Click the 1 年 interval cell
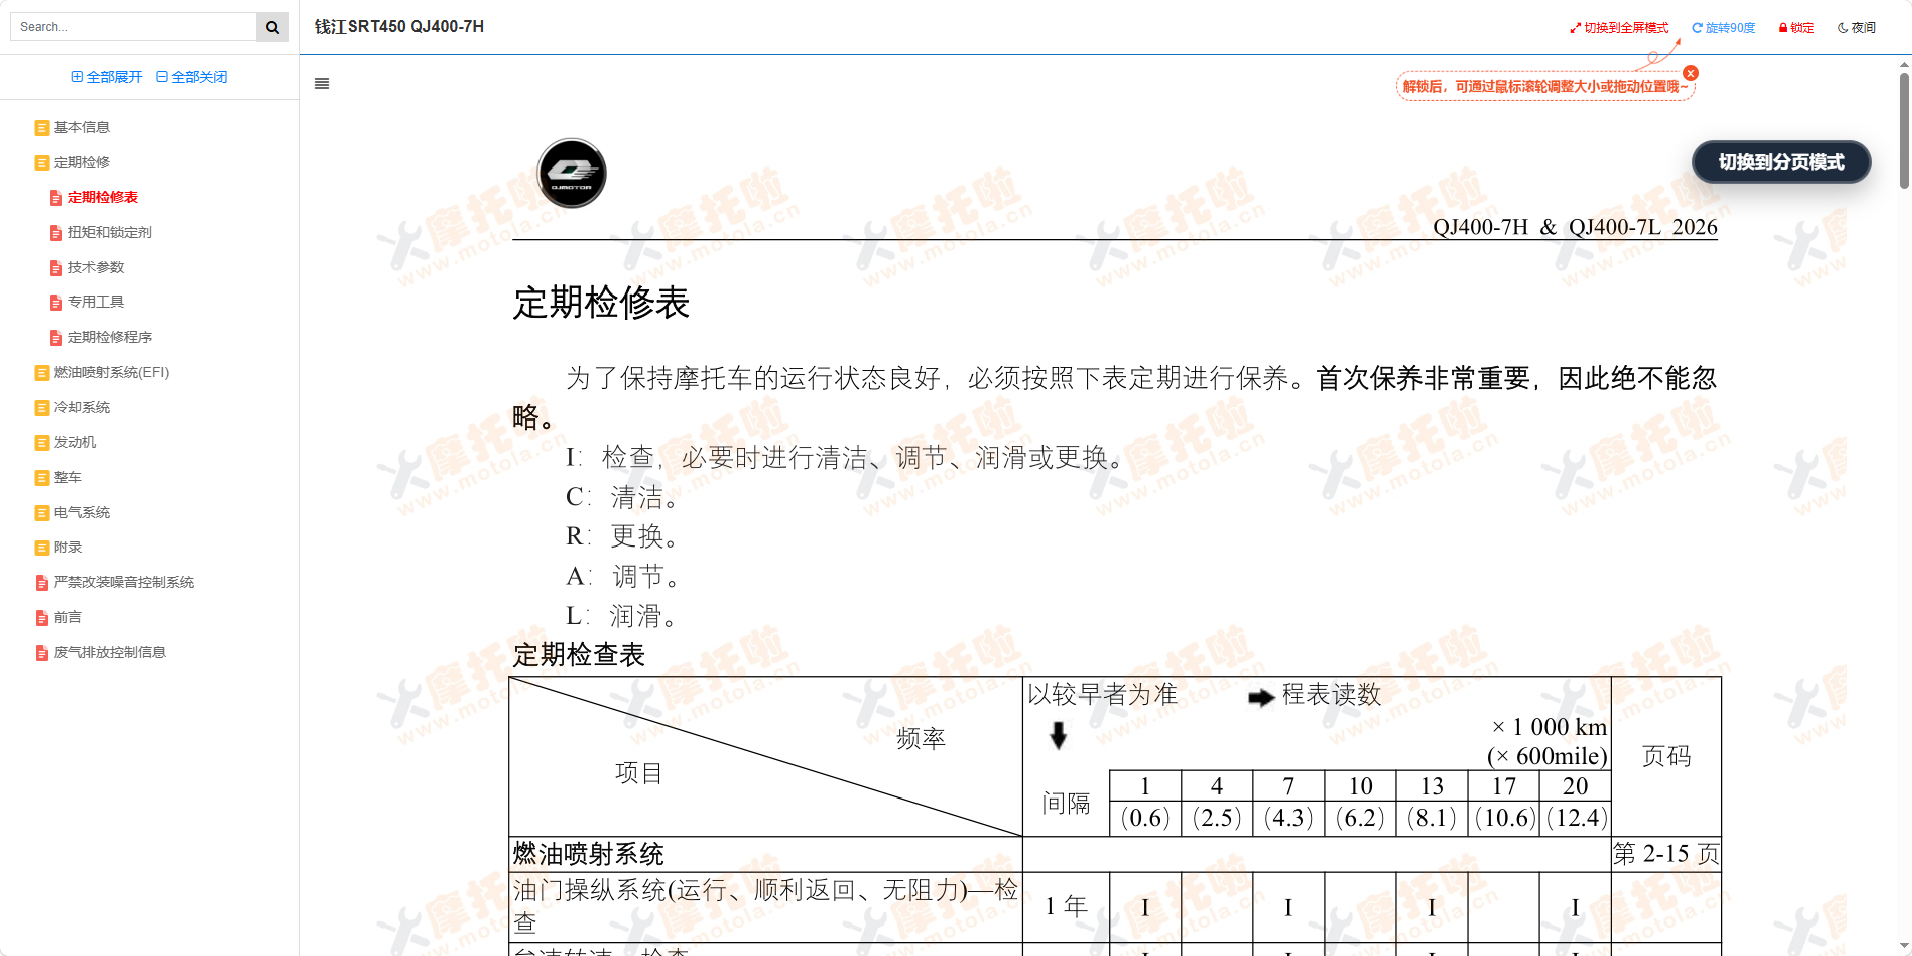Image resolution: width=1912 pixels, height=956 pixels. (1066, 906)
